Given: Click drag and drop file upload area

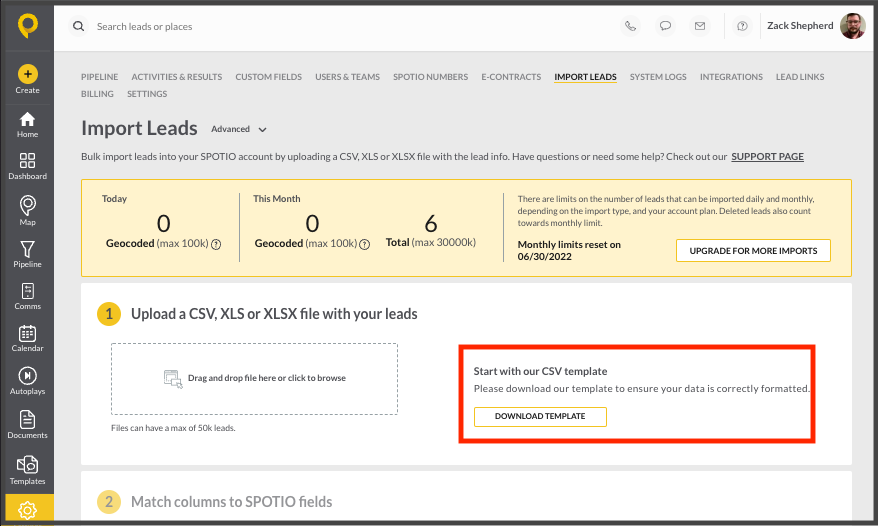Looking at the screenshot, I should 254,379.
